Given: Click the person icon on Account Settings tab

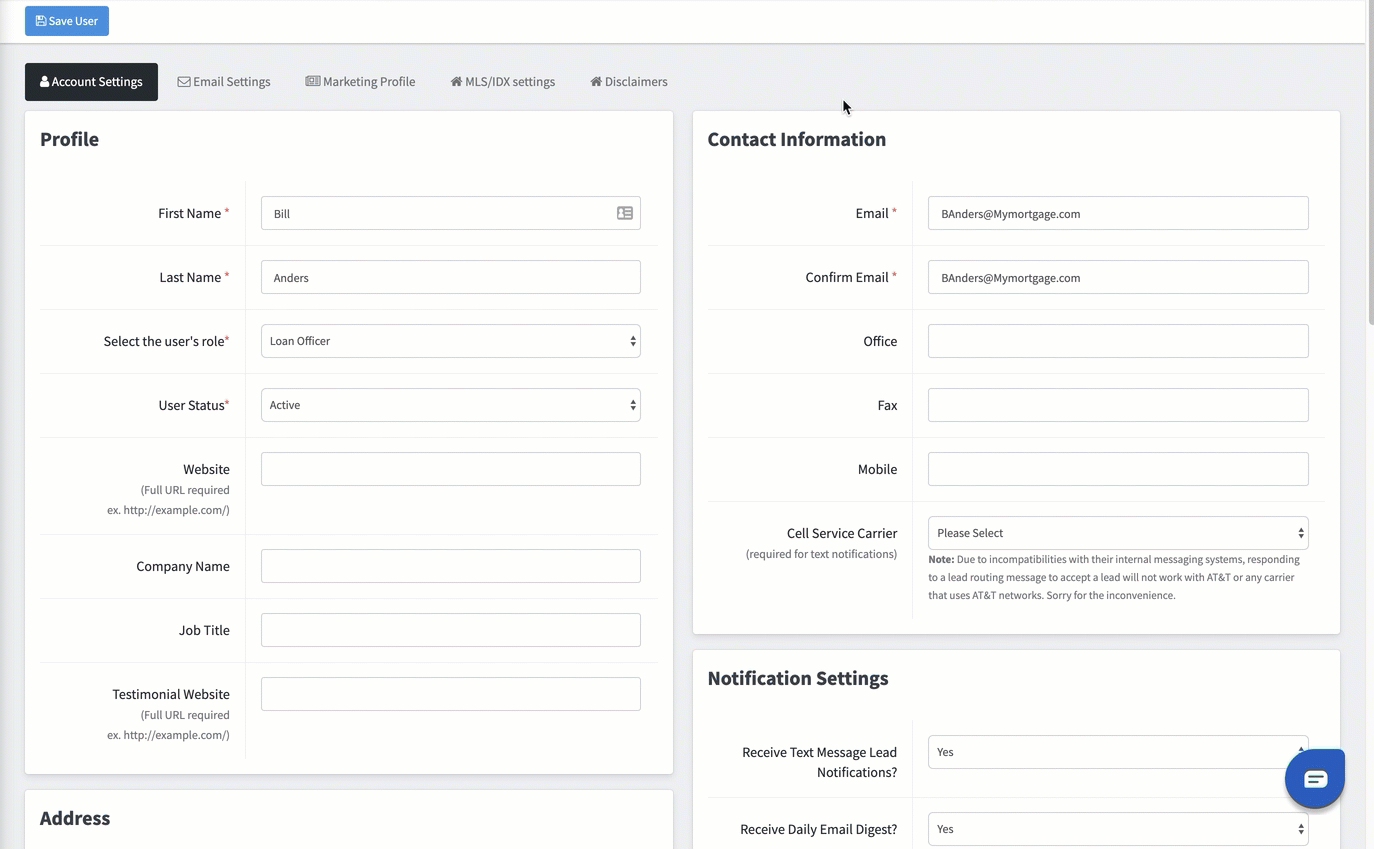Looking at the screenshot, I should coord(44,81).
